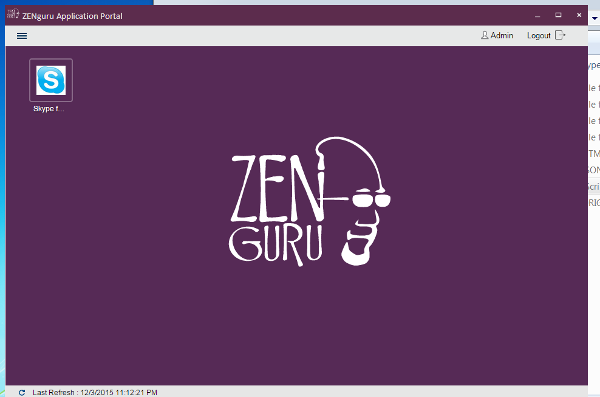Minimize the ZENguru Application Portal window
Screen dimensions: 600x397
click(x=537, y=16)
